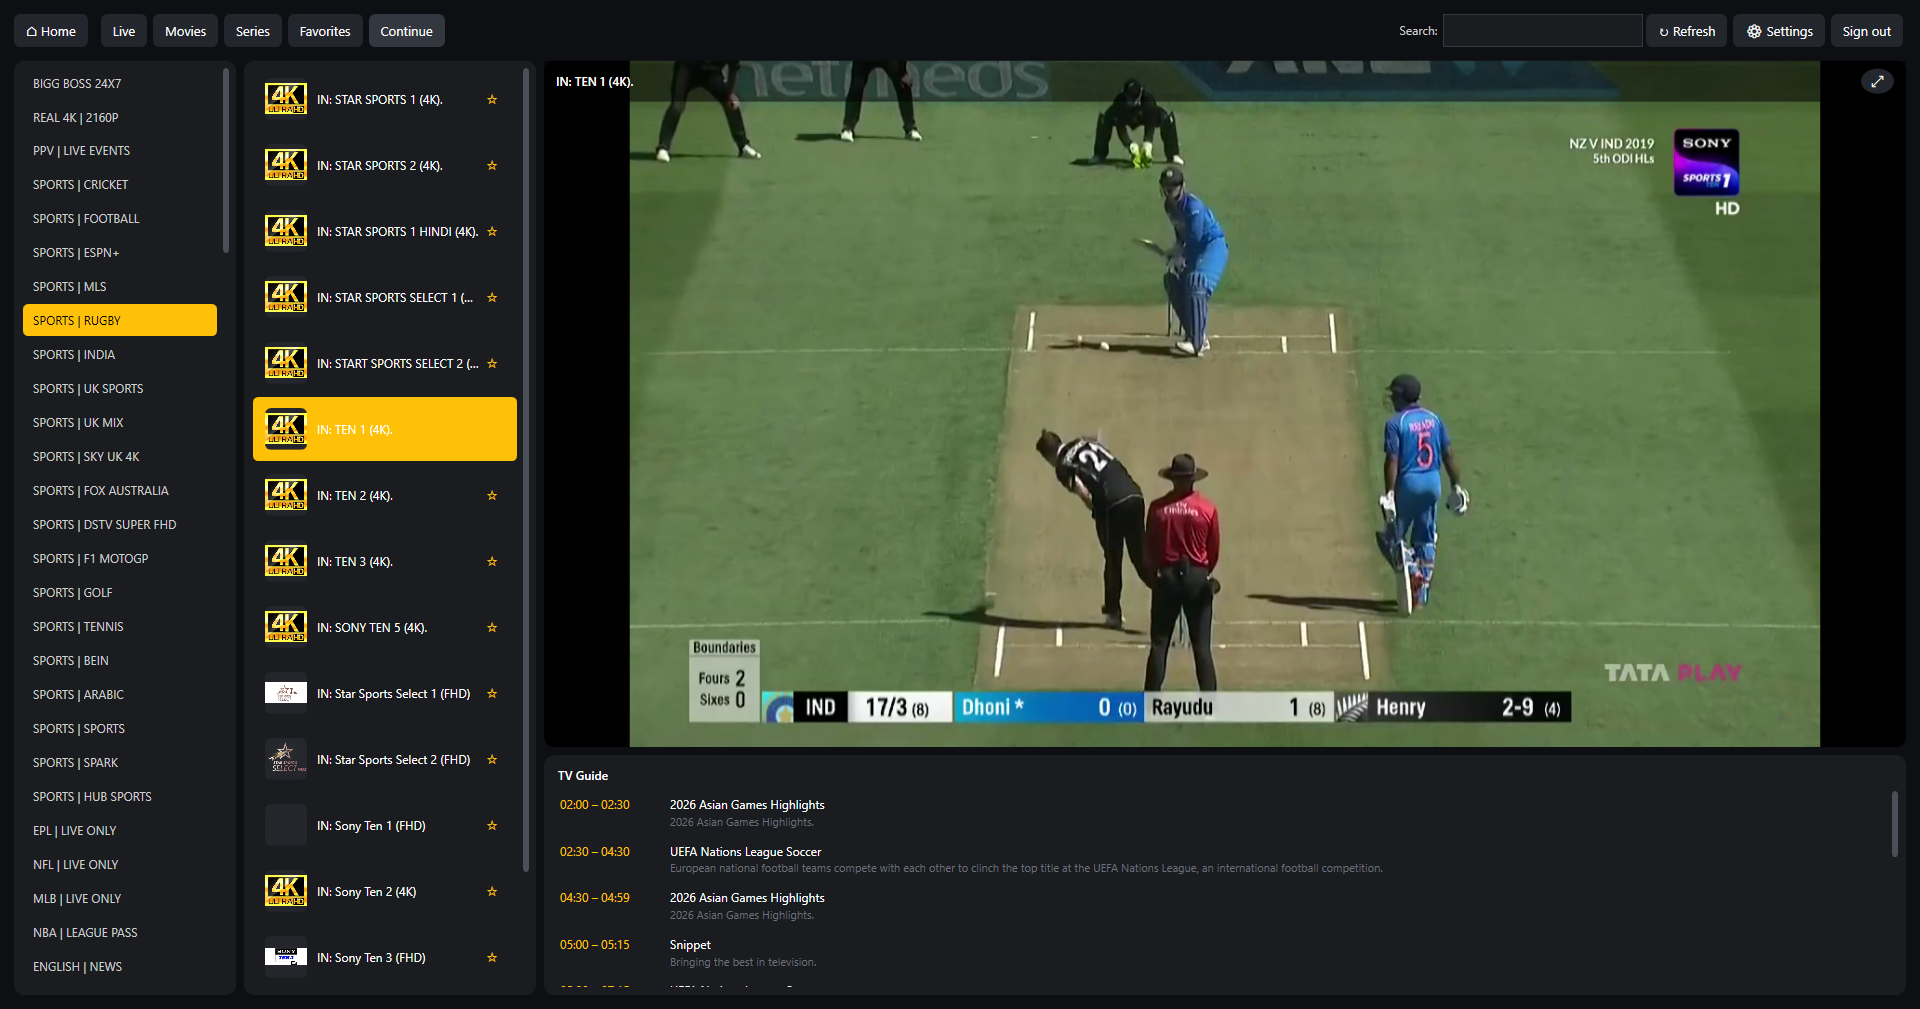Toggle favorite star on IN: TEN 2 (4K)
The width and height of the screenshot is (1920, 1009).
click(492, 496)
